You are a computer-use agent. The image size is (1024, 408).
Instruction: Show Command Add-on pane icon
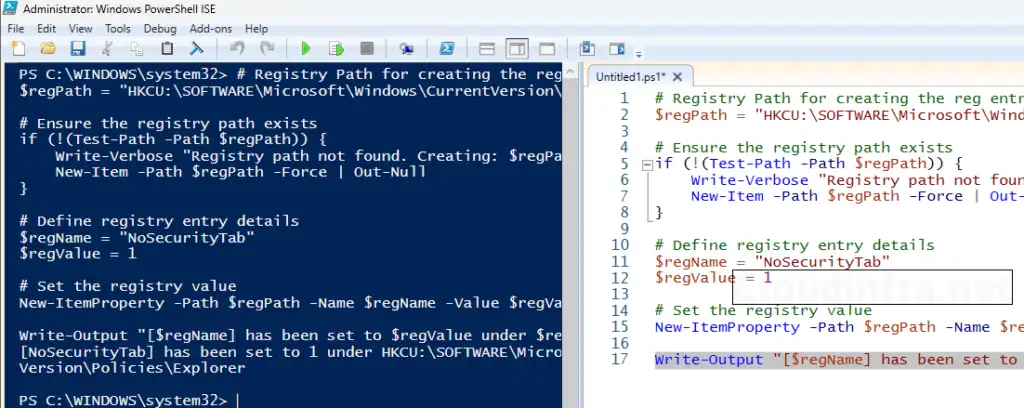(616, 48)
